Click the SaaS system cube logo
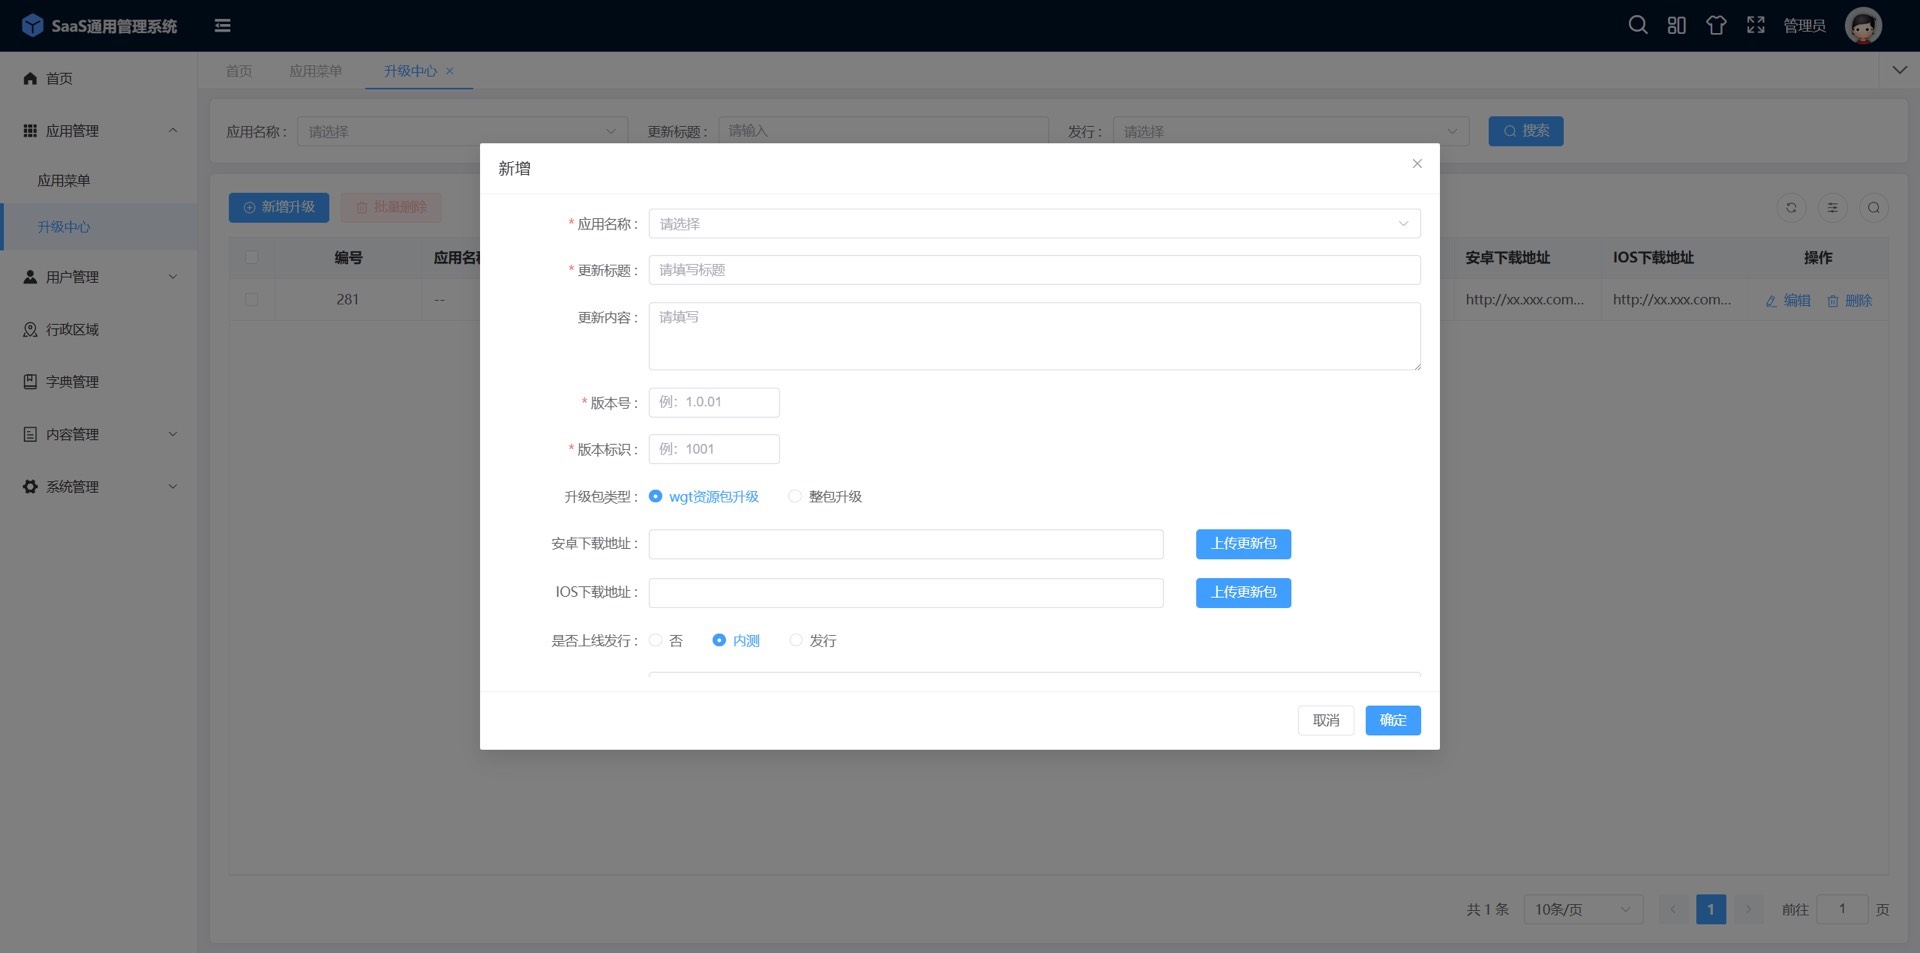 click(32, 25)
